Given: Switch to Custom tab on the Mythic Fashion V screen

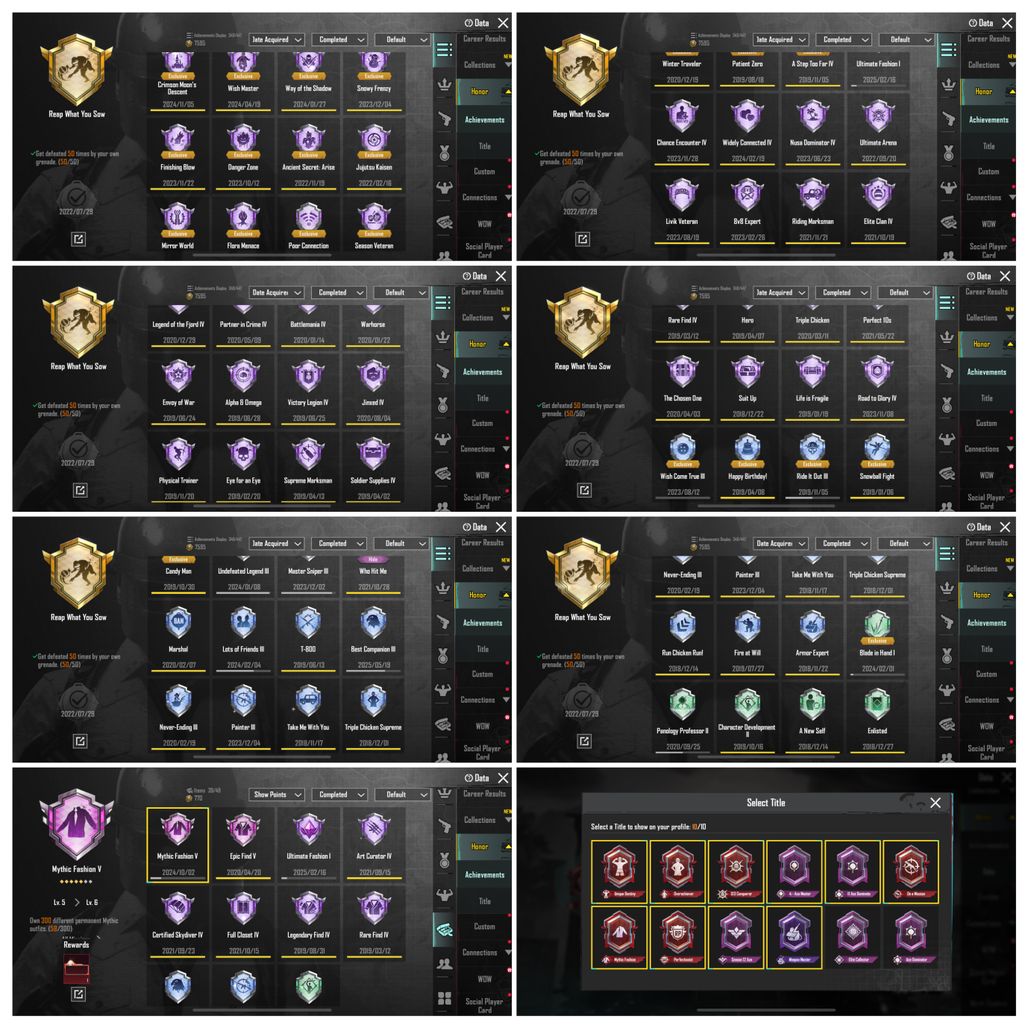Looking at the screenshot, I should [x=484, y=926].
